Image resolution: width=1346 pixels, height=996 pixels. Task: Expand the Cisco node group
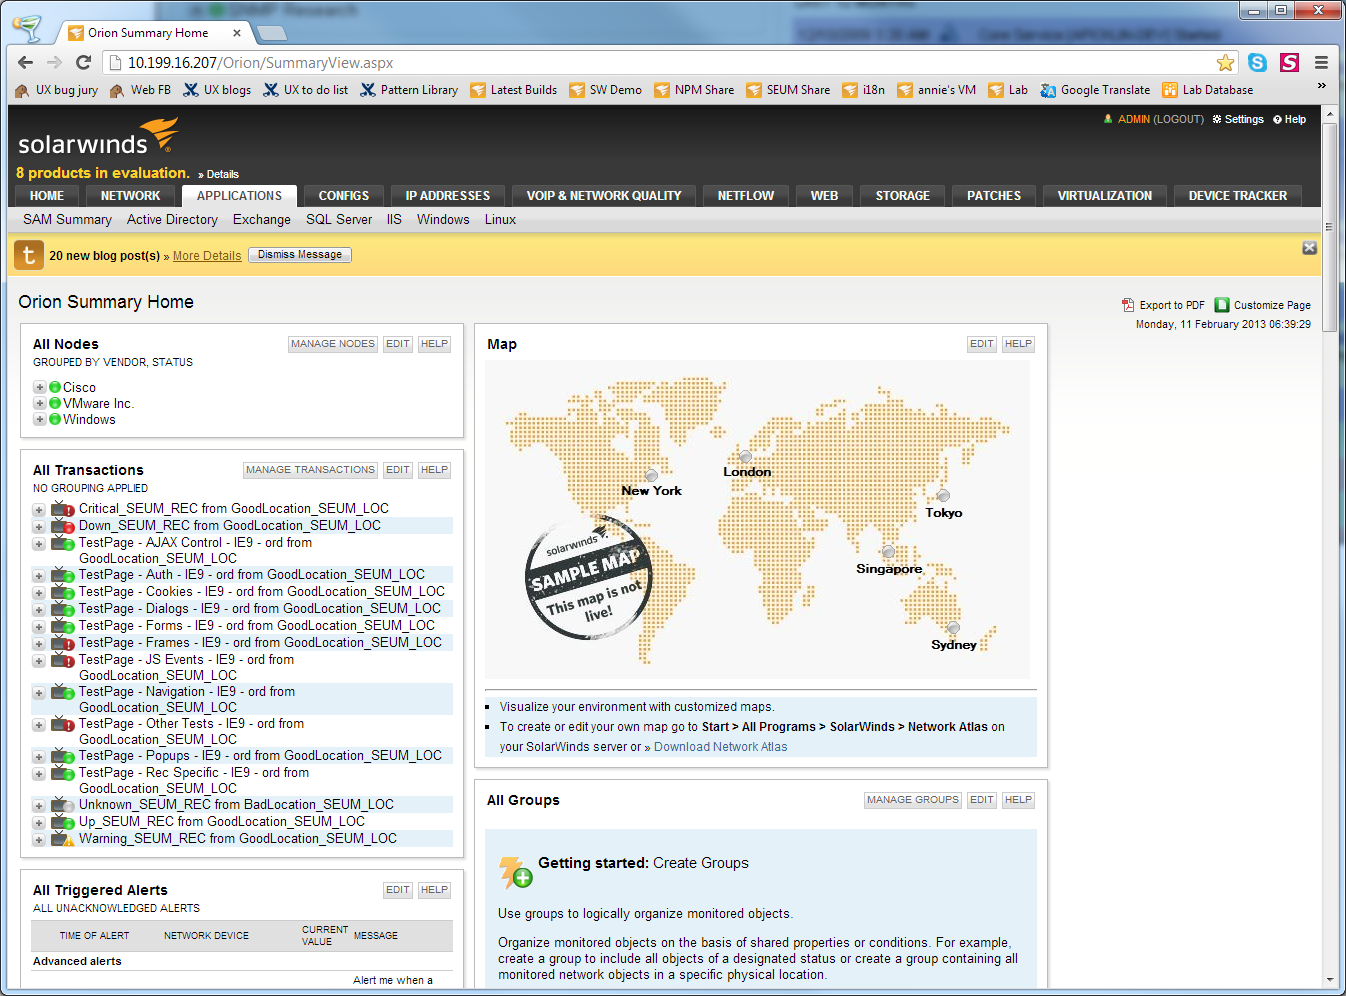tap(39, 388)
